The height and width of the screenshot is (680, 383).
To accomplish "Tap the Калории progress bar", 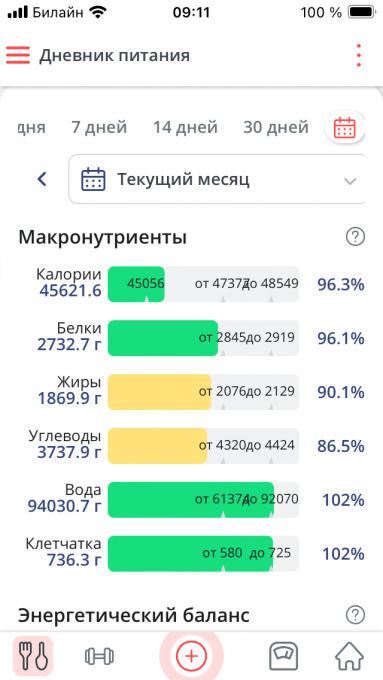I will (x=203, y=284).
